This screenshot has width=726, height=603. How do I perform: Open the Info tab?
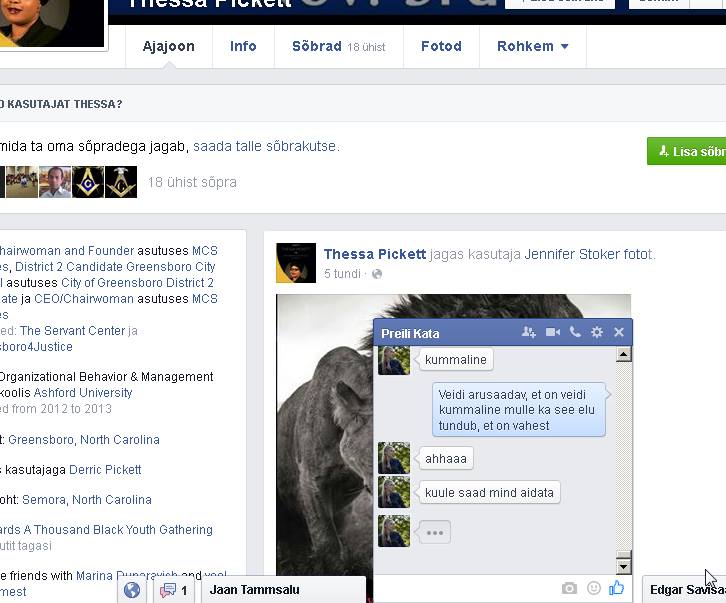click(x=243, y=46)
